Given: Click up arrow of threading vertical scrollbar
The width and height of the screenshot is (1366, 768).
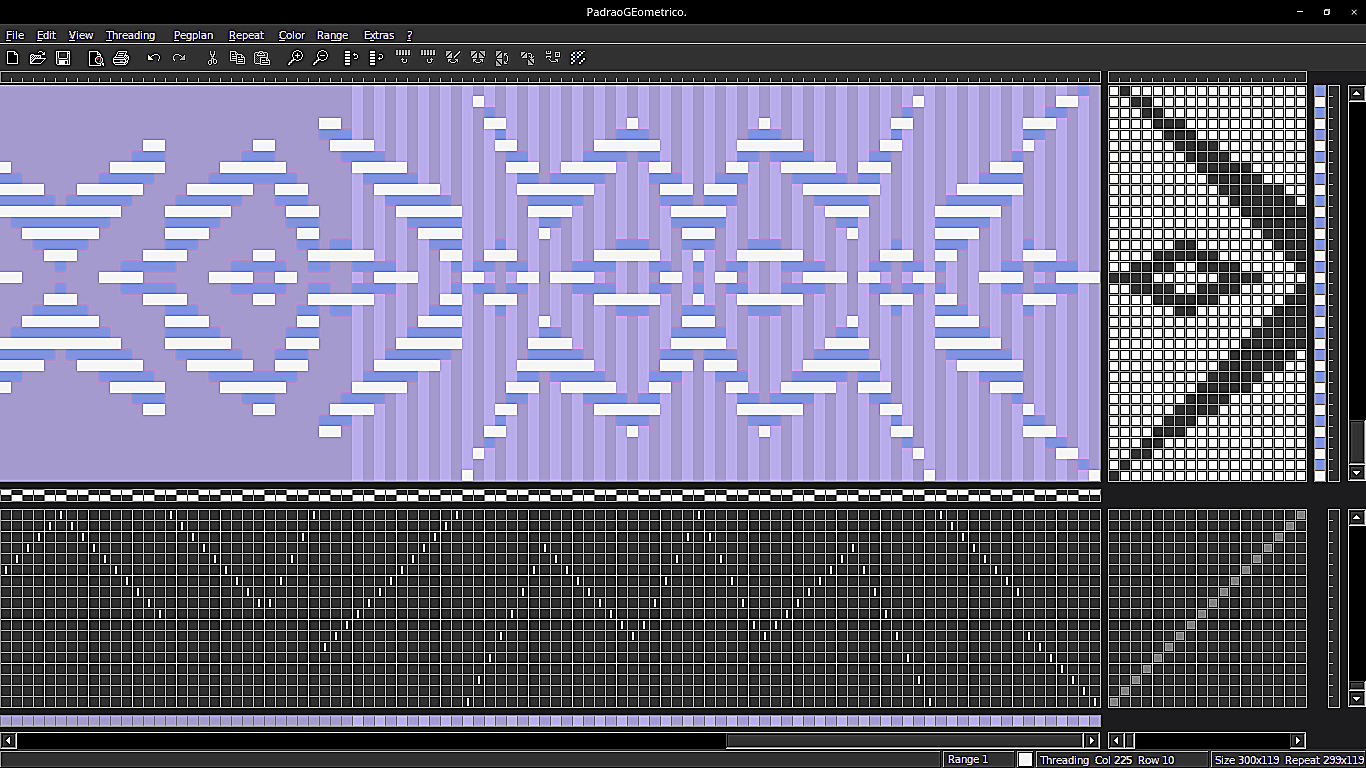Looking at the screenshot, I should point(1357,517).
